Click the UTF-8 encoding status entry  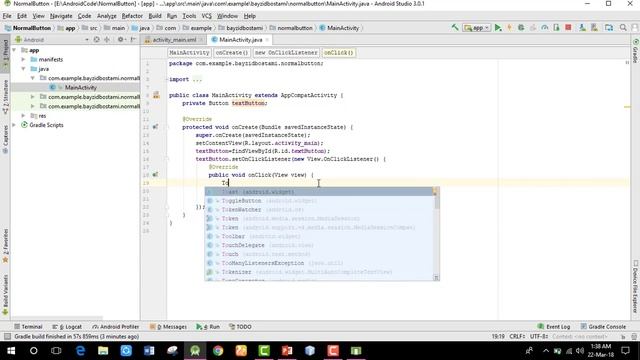539,336
